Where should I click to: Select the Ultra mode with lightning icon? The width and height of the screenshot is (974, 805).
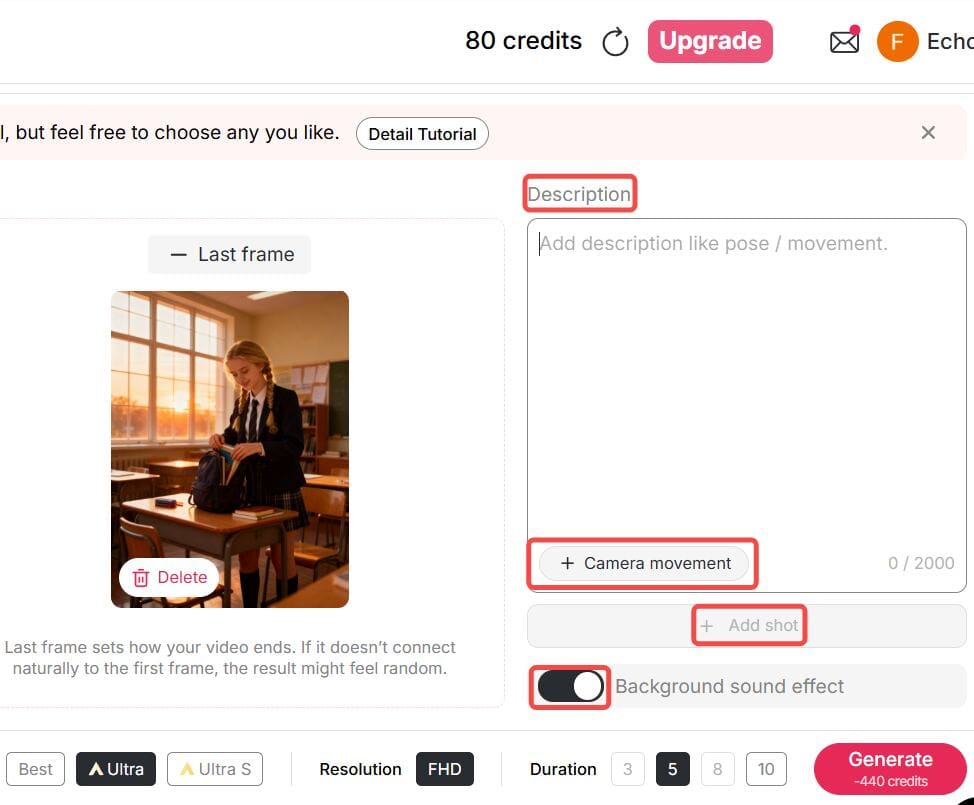click(115, 769)
